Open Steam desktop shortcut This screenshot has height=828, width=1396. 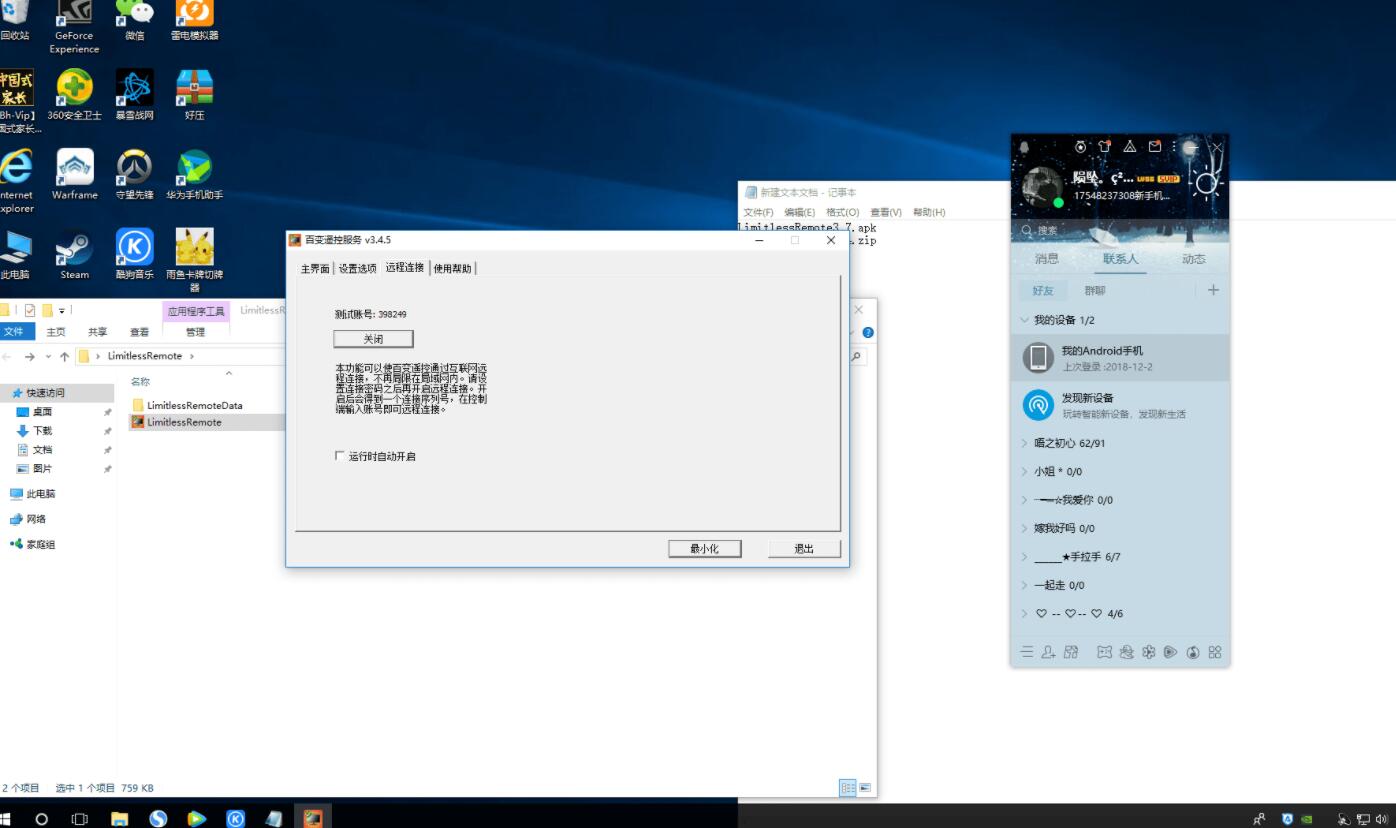click(74, 254)
